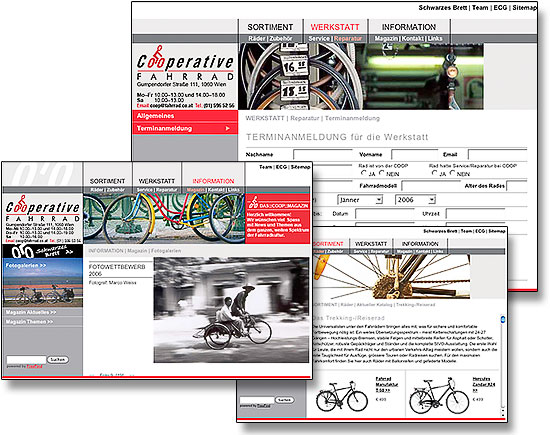Click the rickshaw contest photo
Image resolution: width=550 pixels, height=435 pixels.
click(x=232, y=310)
